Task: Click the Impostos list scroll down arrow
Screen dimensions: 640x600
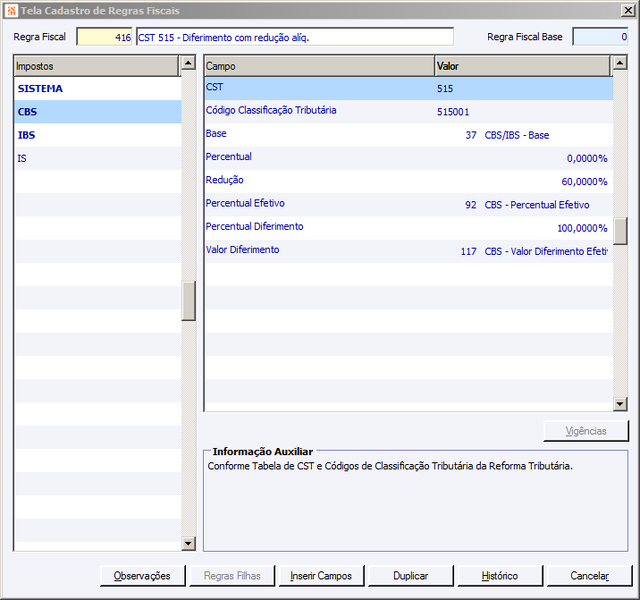Action: [x=188, y=543]
